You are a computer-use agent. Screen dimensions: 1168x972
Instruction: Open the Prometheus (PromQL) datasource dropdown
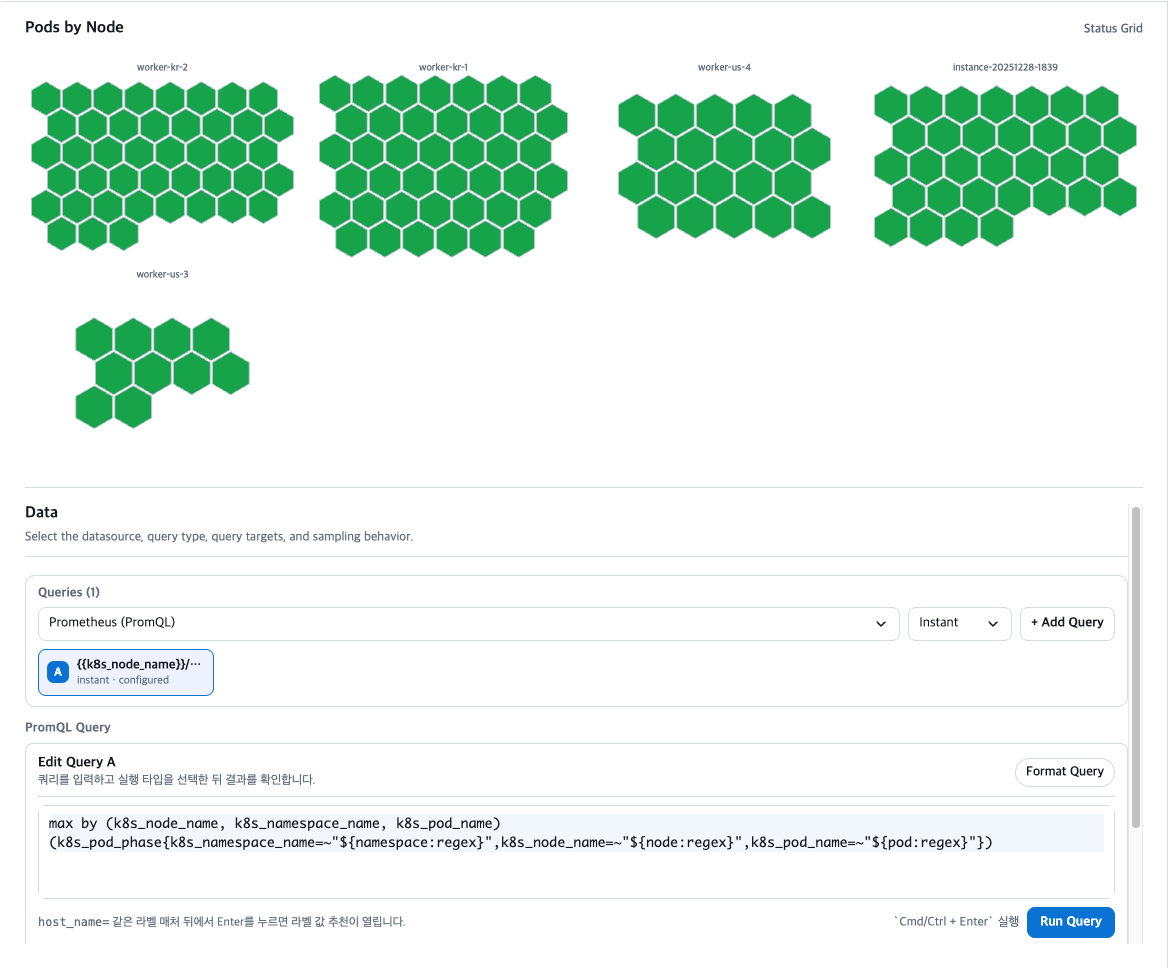(x=469, y=623)
